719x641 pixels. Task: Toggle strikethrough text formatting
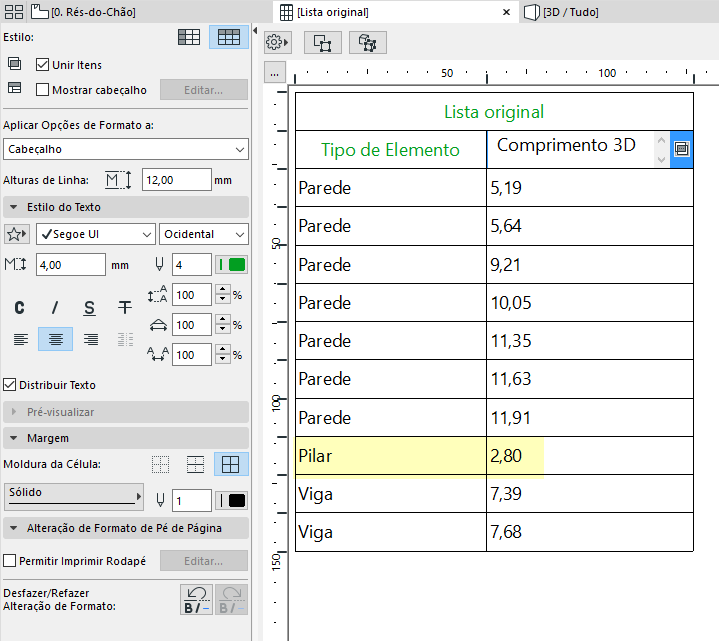pos(125,308)
